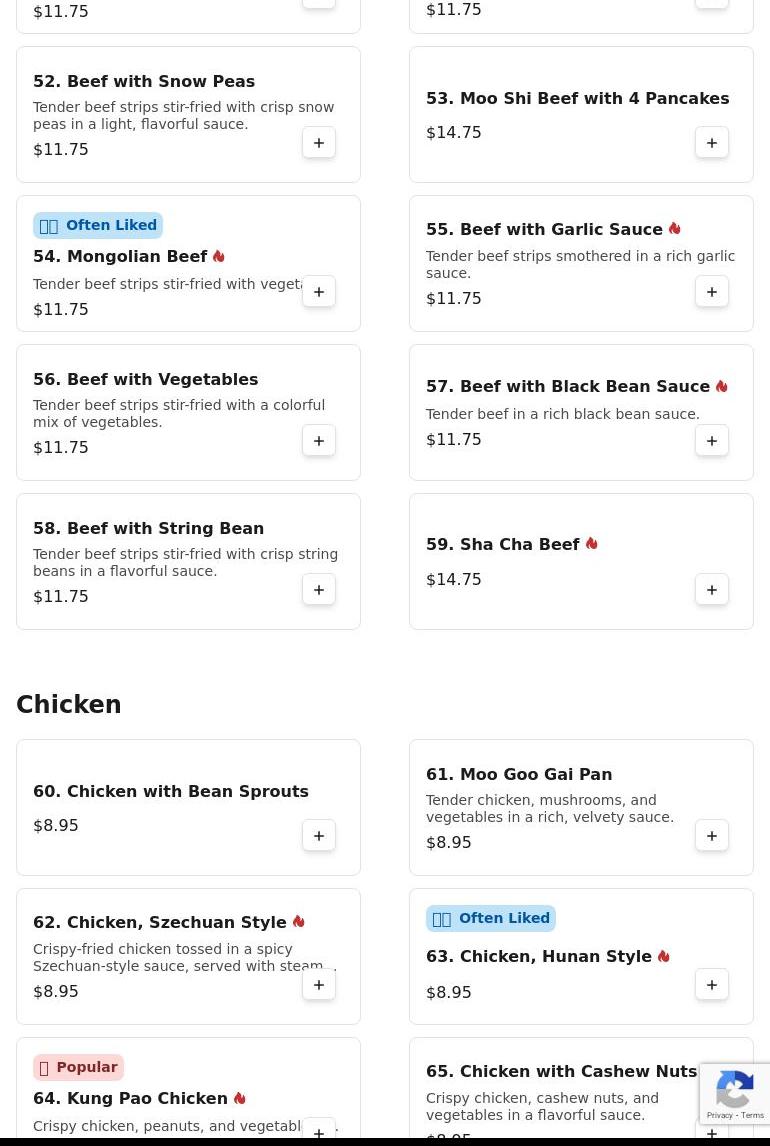This screenshot has width=770, height=1146.
Task: Add Chicken, Hunan Style to order
Action: (712, 985)
